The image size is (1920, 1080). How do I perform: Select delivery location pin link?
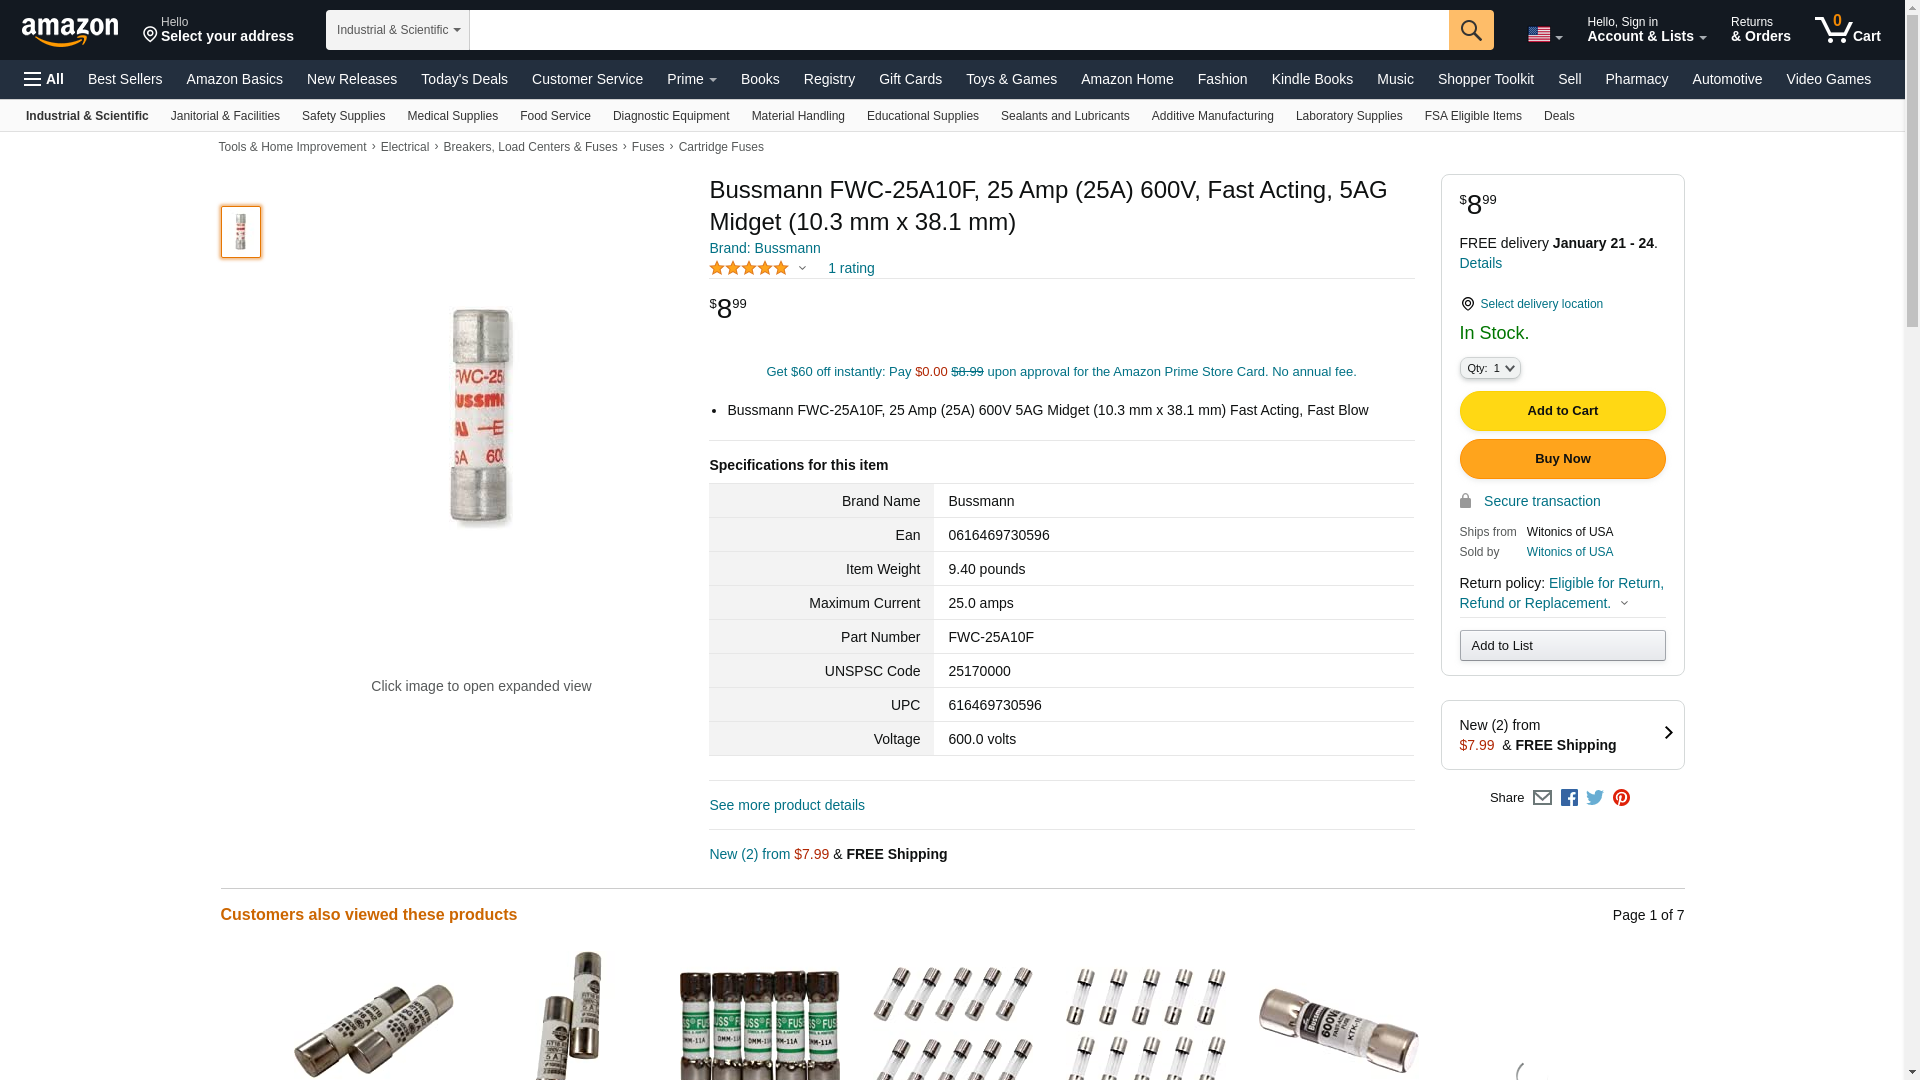(1531, 304)
